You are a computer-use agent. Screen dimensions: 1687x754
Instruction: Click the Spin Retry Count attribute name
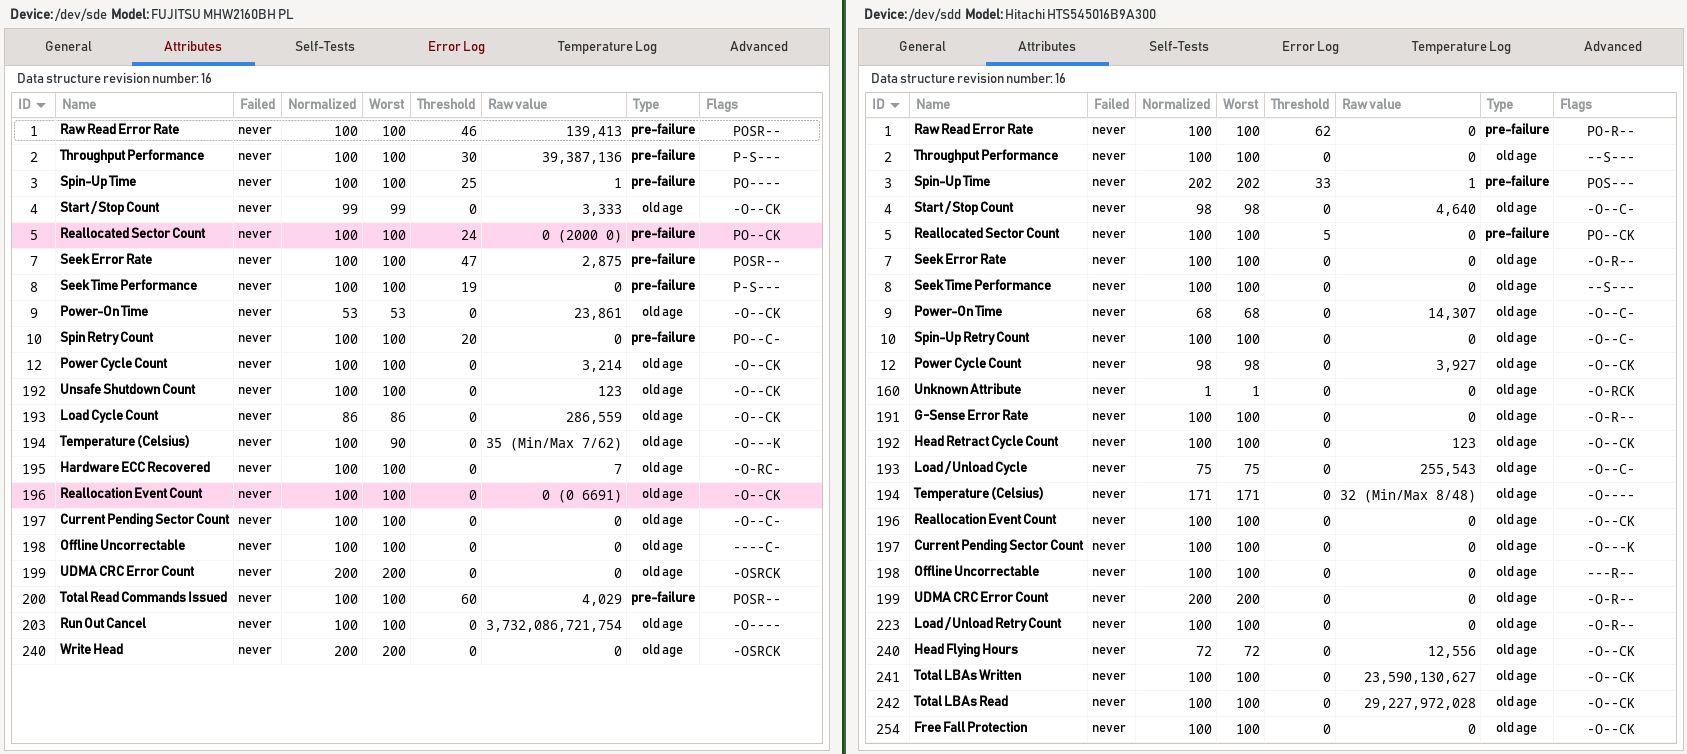107,338
